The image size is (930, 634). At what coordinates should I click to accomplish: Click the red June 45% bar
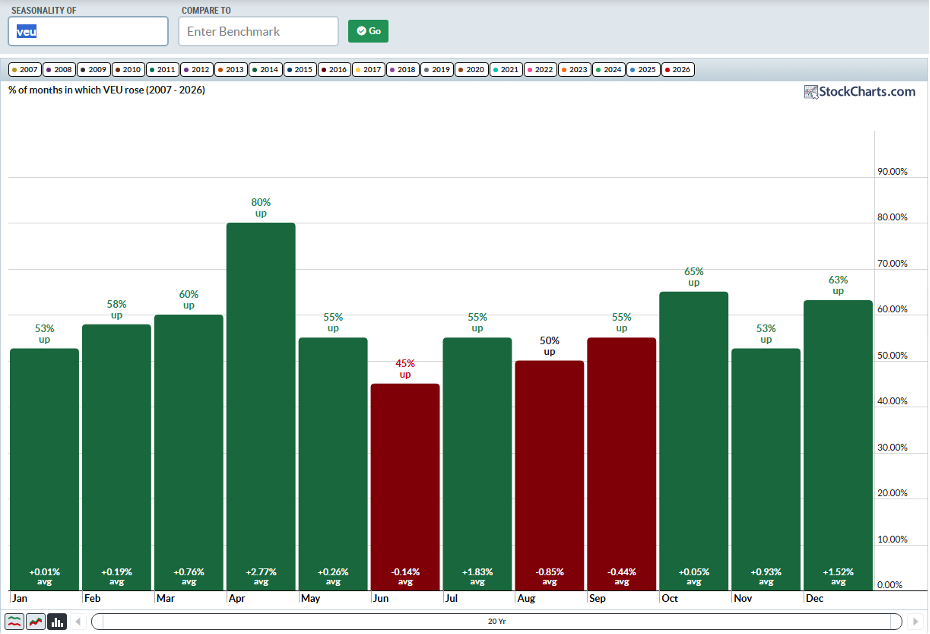405,487
